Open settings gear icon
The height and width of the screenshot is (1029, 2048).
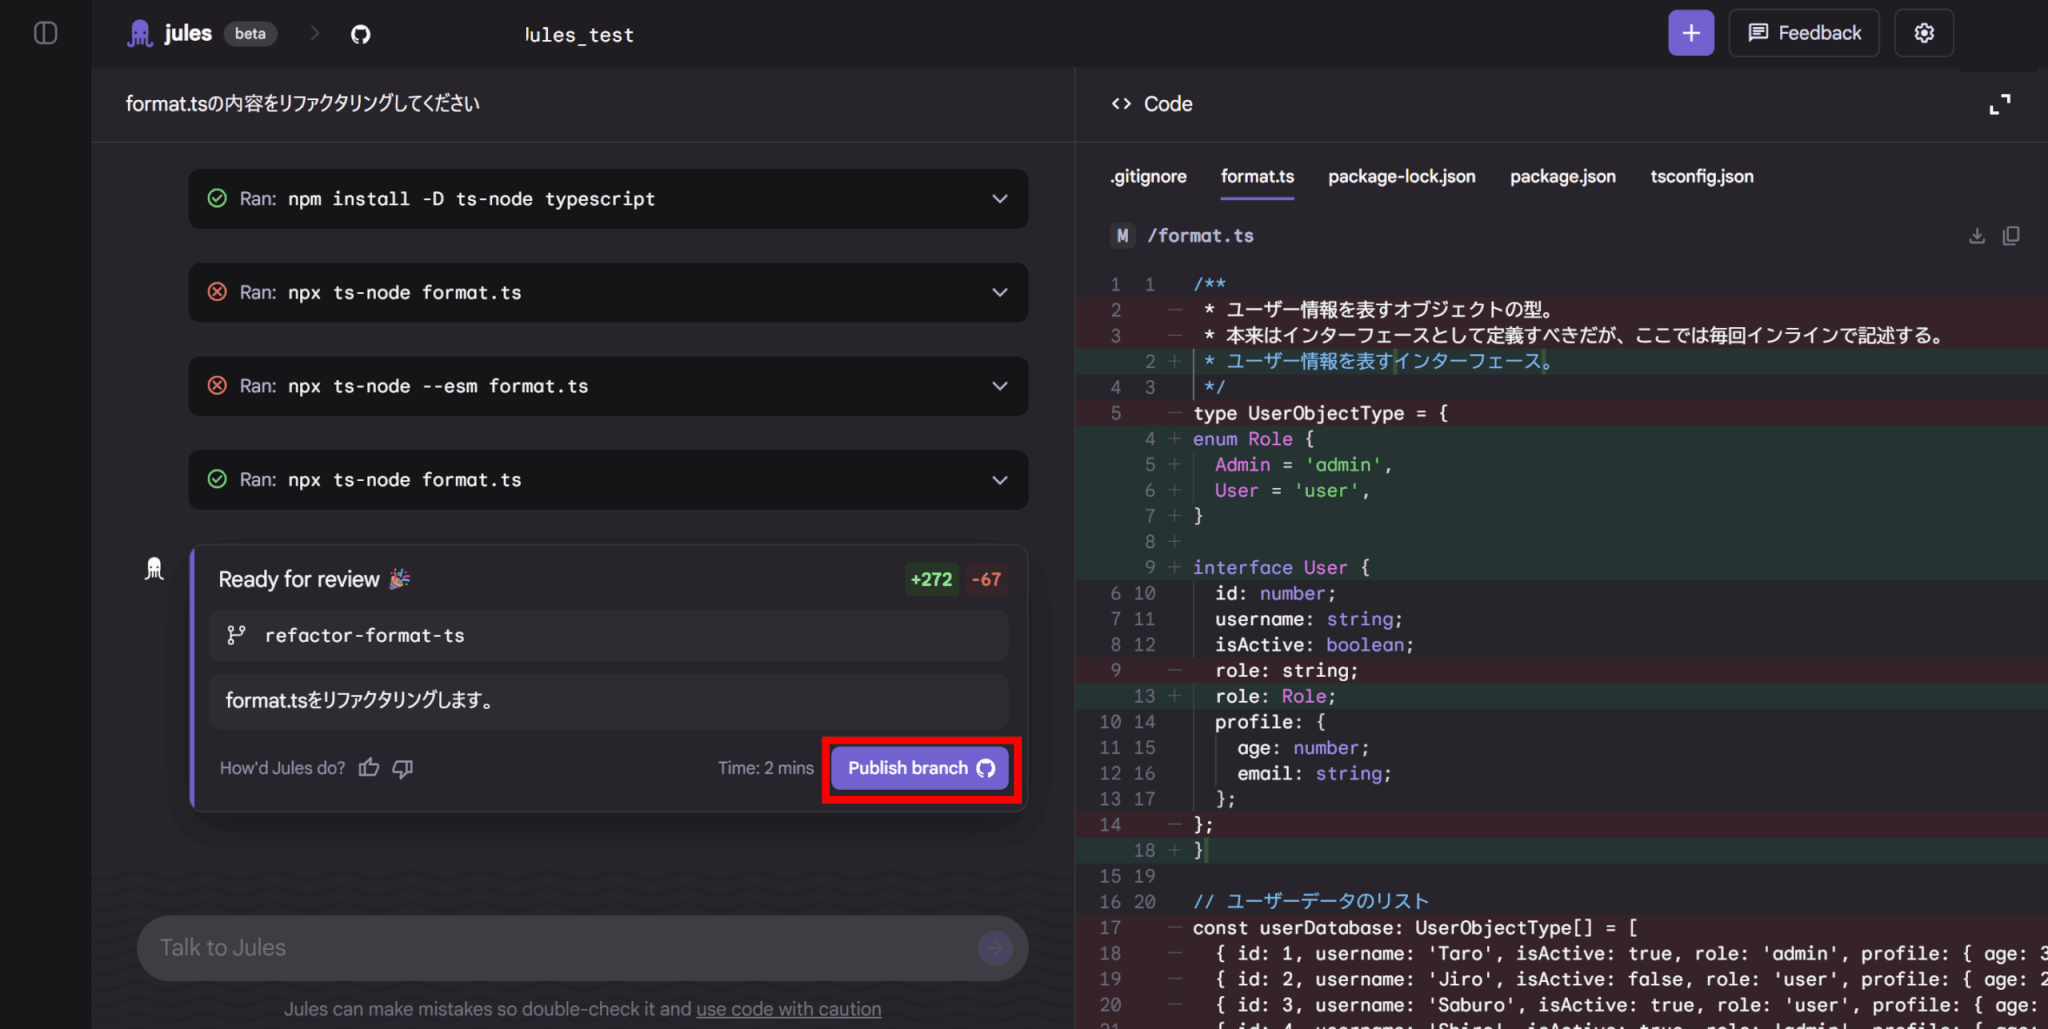(1924, 33)
